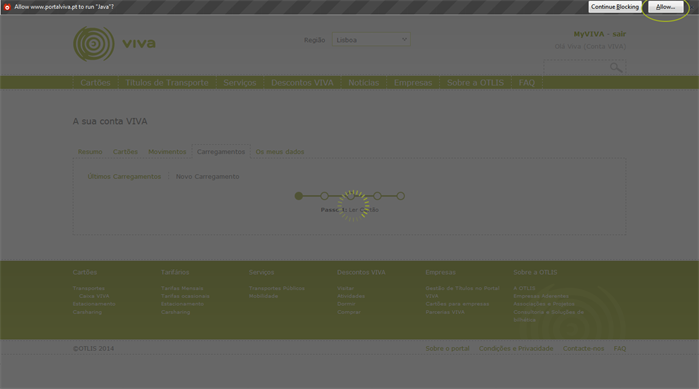The width and height of the screenshot is (699, 389).
Task: Open the FAQ navigation menu item
Action: 526,82
